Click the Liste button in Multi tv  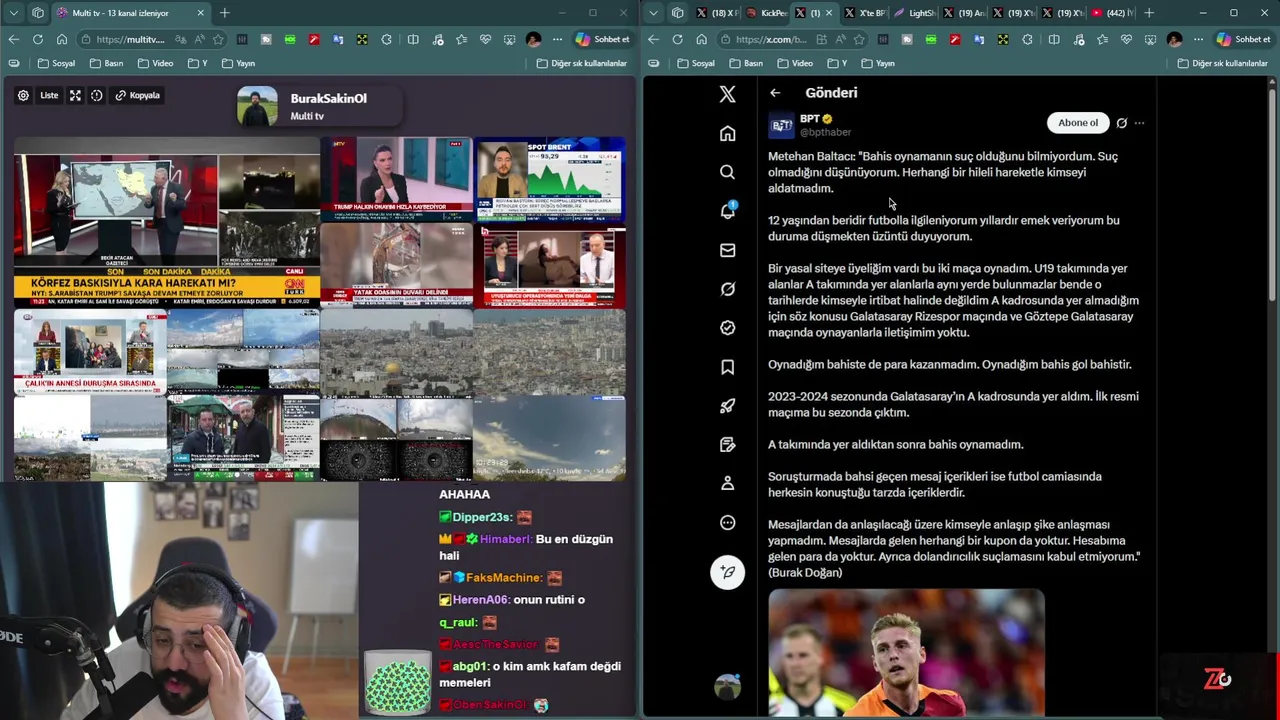pos(49,95)
